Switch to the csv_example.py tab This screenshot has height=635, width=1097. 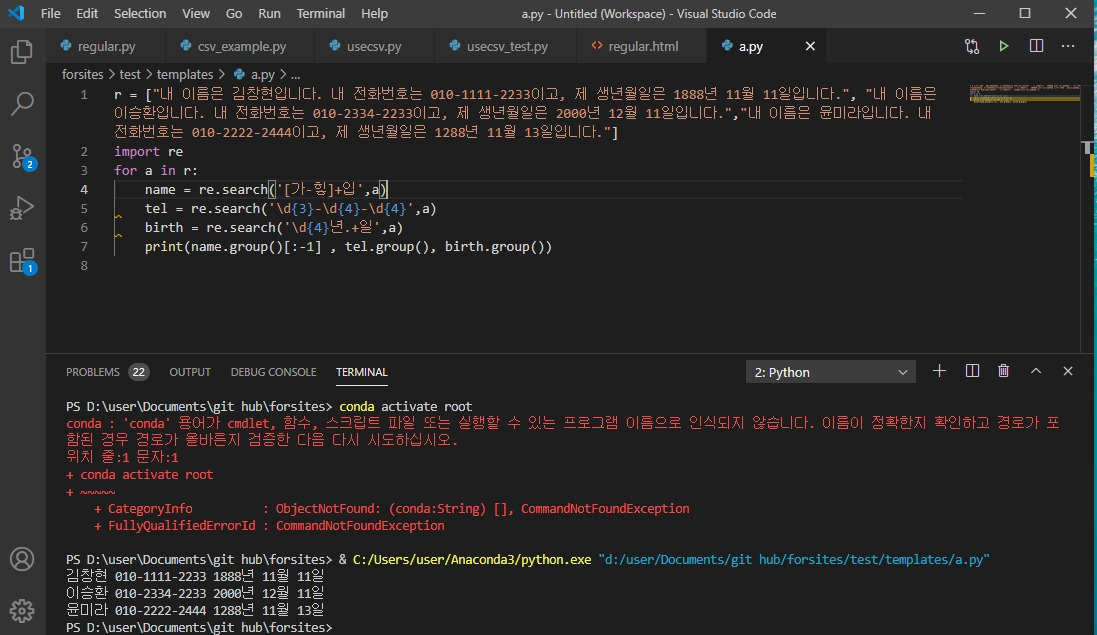tap(241, 46)
